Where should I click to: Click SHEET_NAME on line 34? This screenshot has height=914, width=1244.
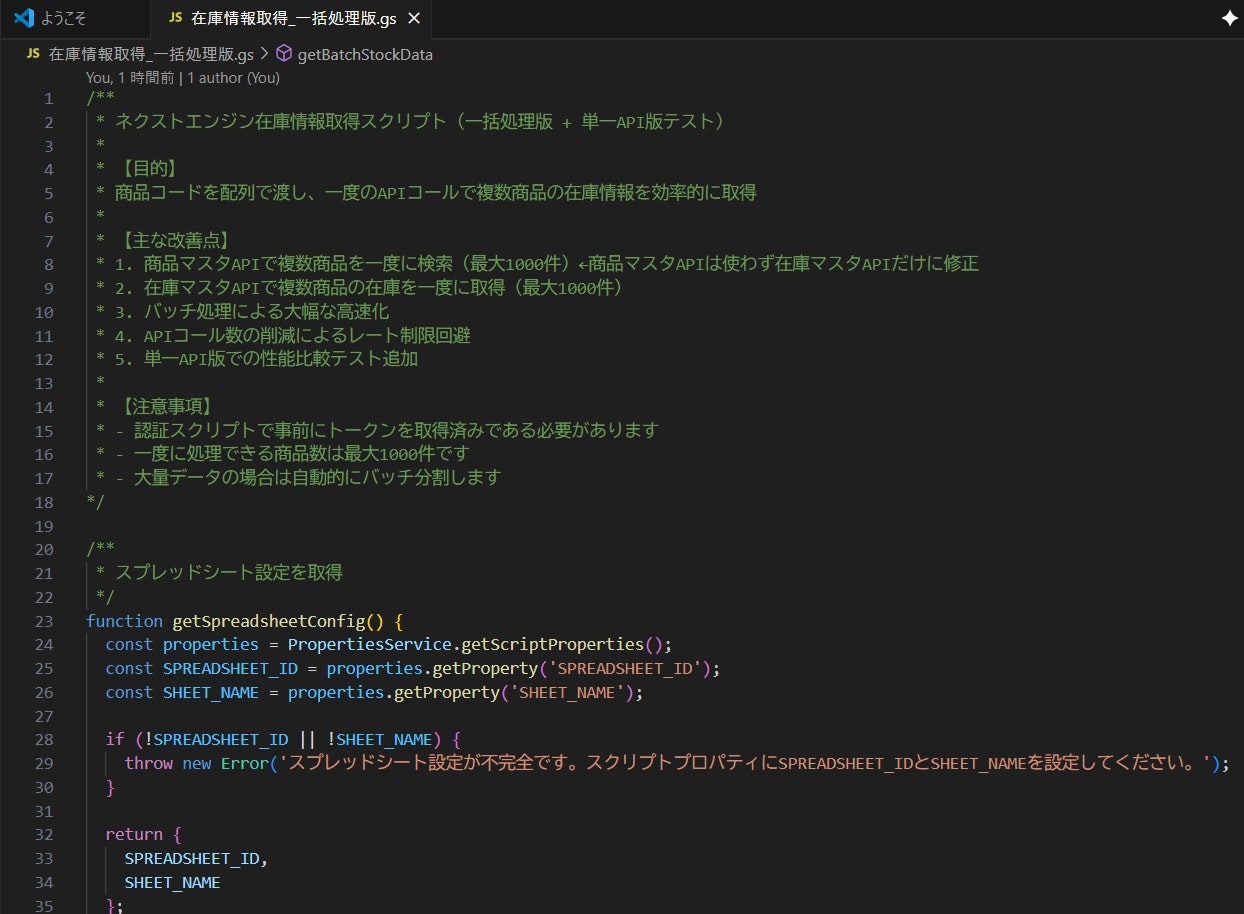click(x=172, y=882)
